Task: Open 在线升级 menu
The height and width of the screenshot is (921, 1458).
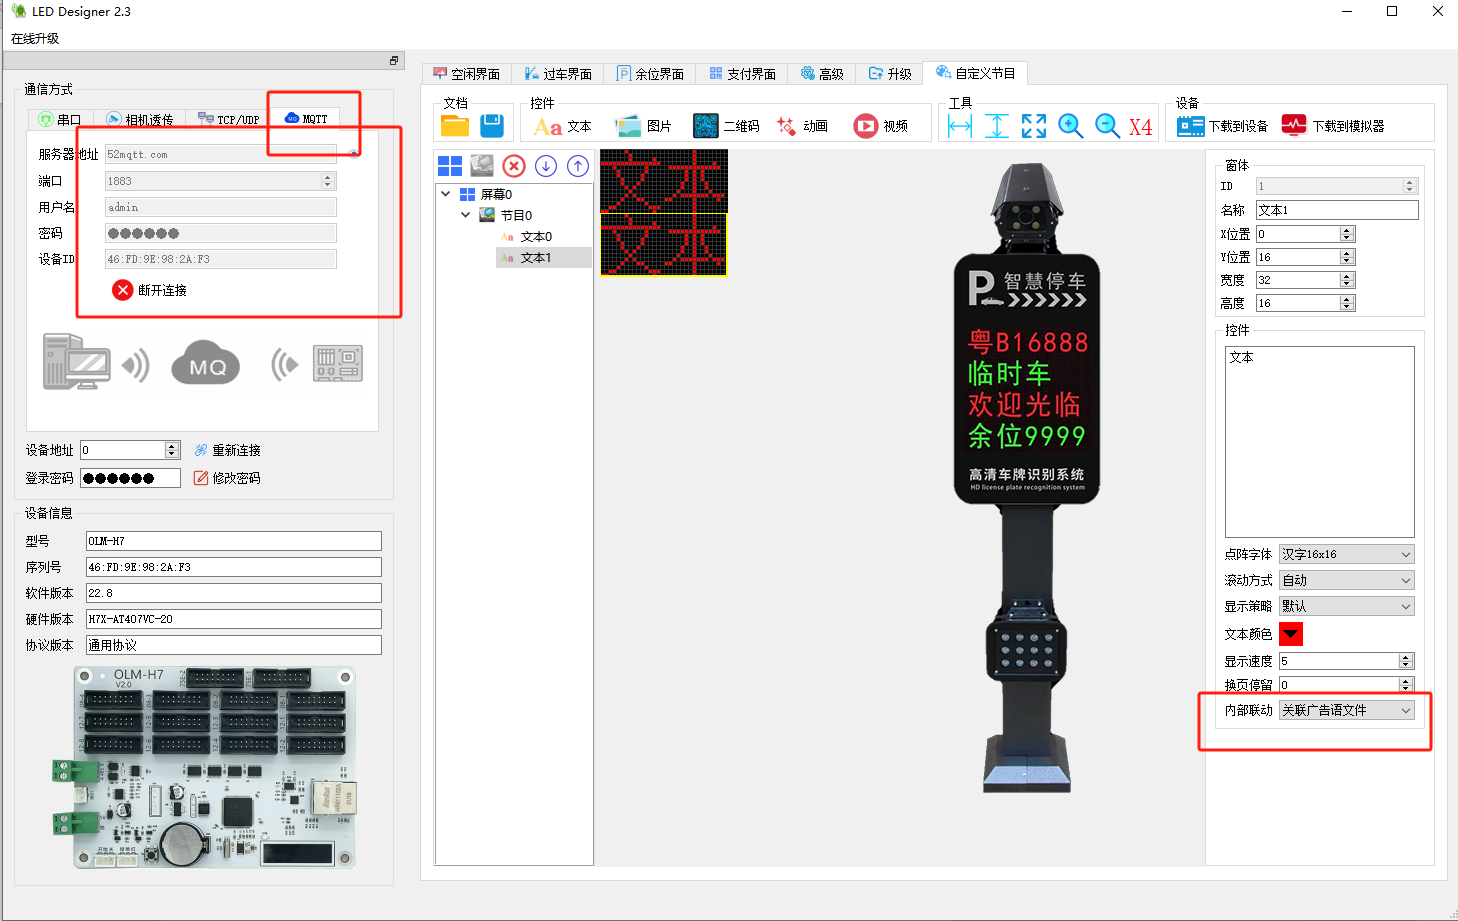Action: pyautogui.click(x=35, y=38)
